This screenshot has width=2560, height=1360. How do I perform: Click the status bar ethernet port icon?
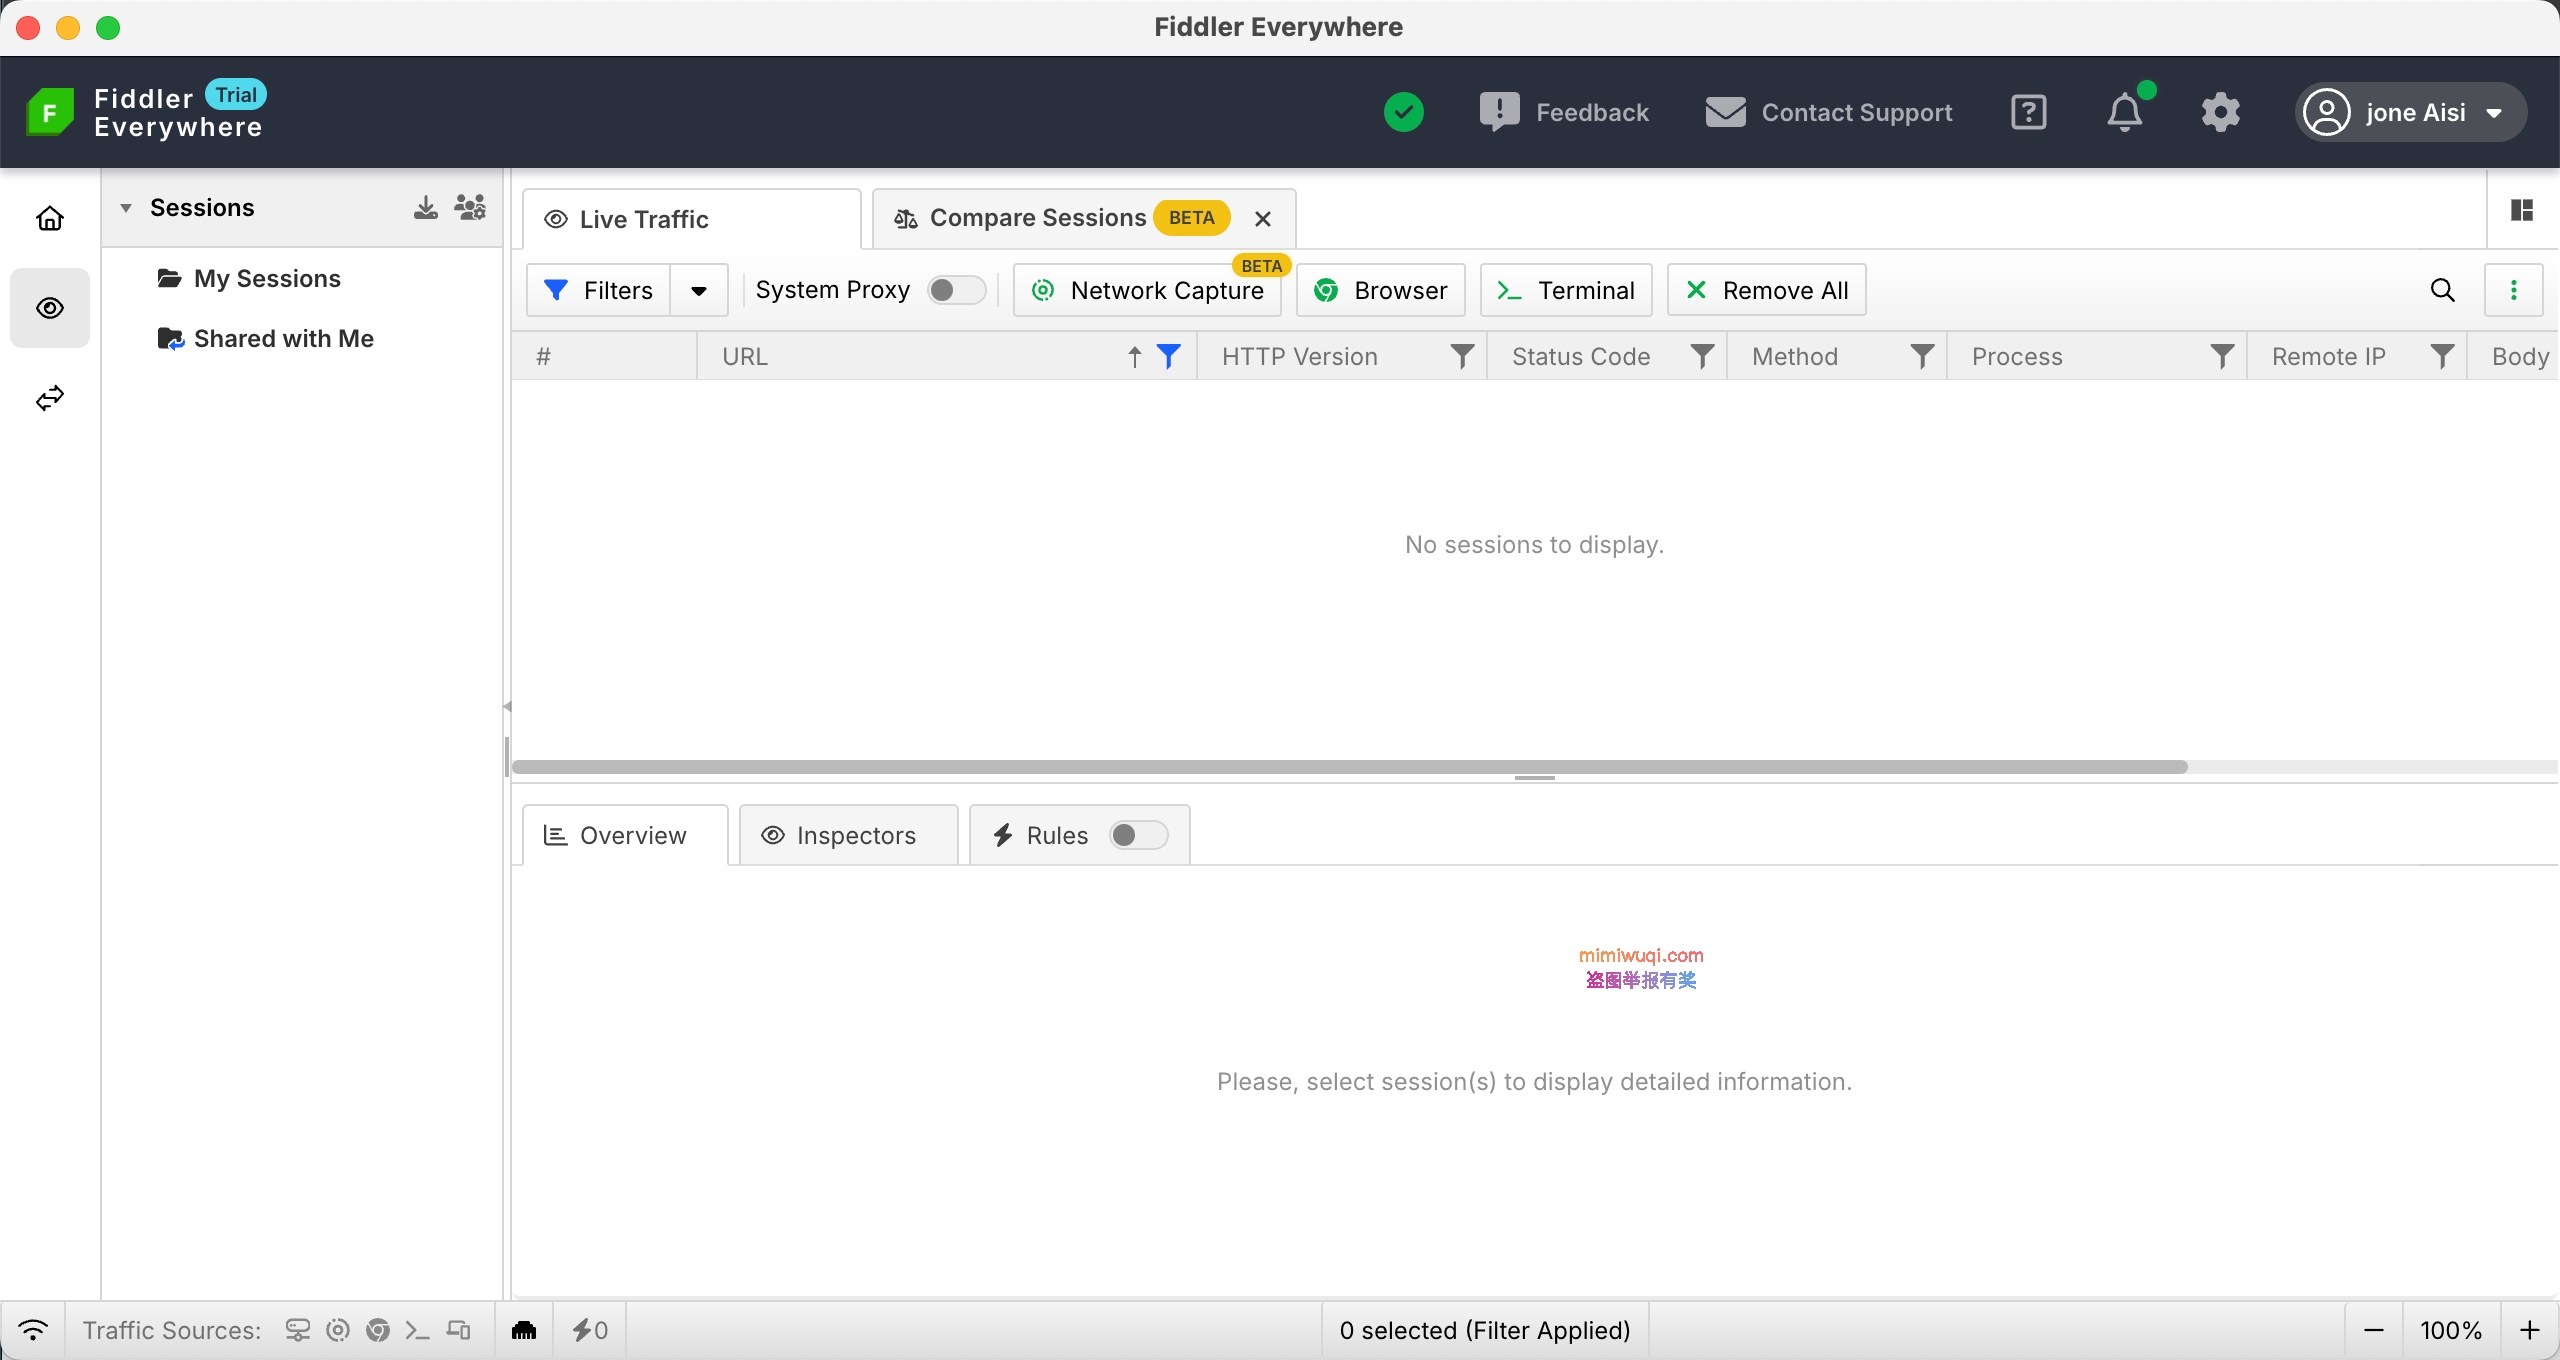(x=524, y=1330)
